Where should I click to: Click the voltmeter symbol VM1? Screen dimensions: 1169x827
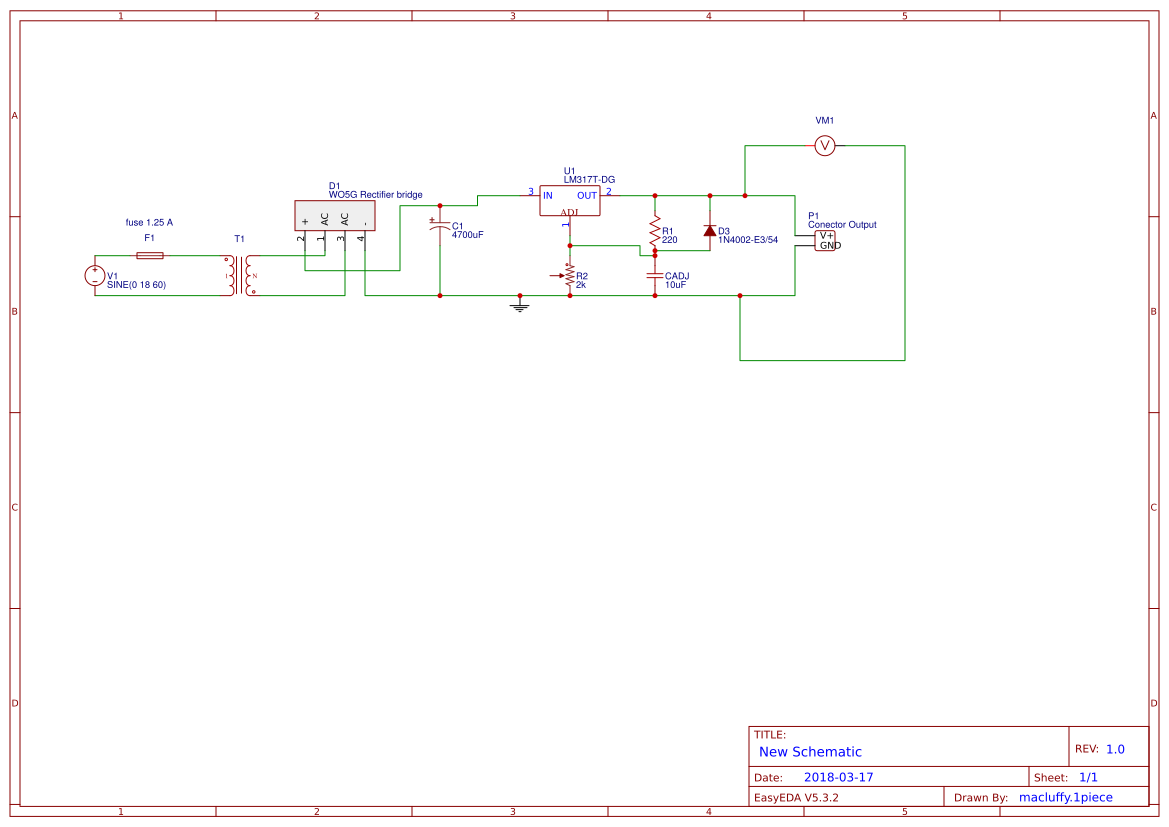[x=823, y=144]
